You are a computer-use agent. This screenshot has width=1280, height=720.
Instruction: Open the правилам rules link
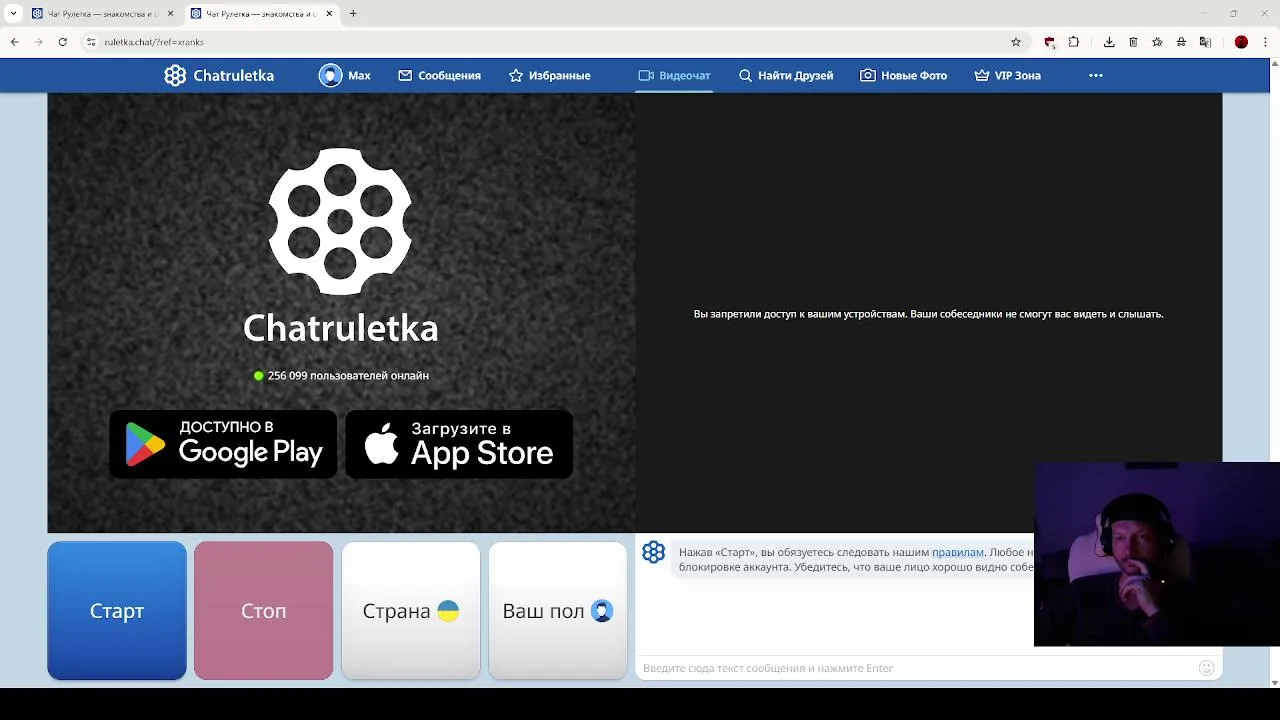[x=957, y=552]
